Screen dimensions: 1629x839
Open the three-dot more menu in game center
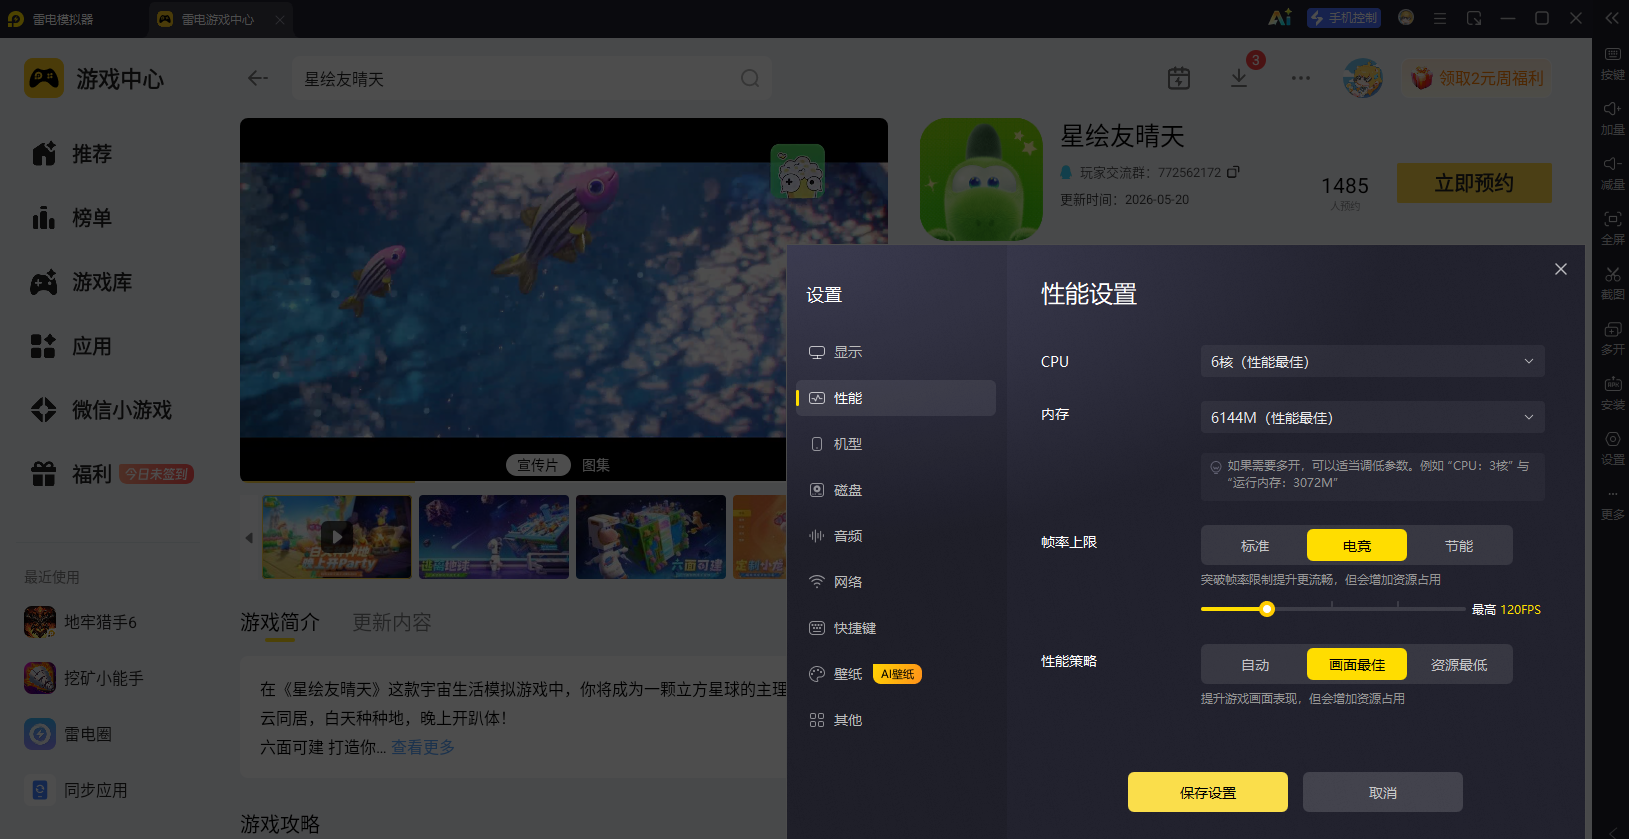point(1300,78)
